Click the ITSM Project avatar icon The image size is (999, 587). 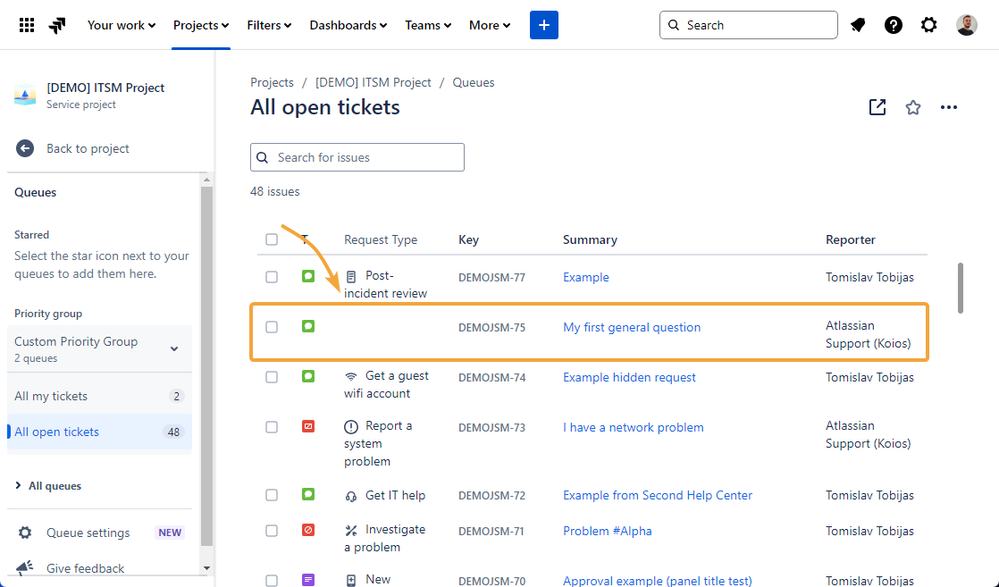click(25, 96)
